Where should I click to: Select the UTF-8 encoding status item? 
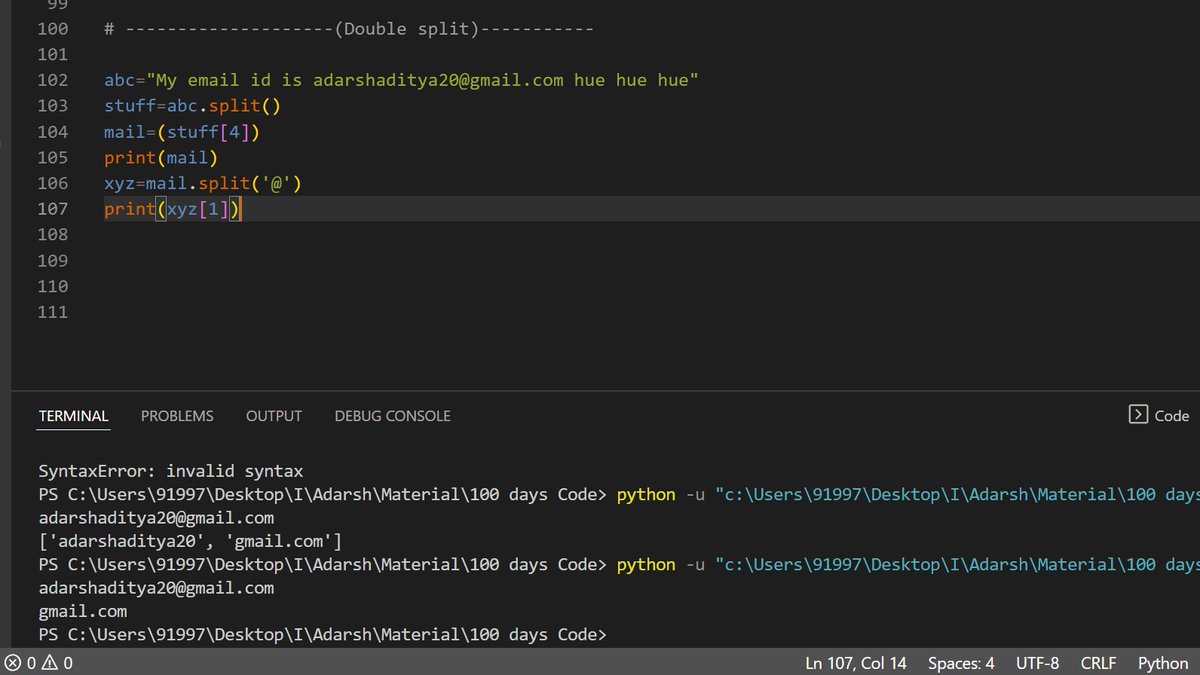coord(1038,663)
